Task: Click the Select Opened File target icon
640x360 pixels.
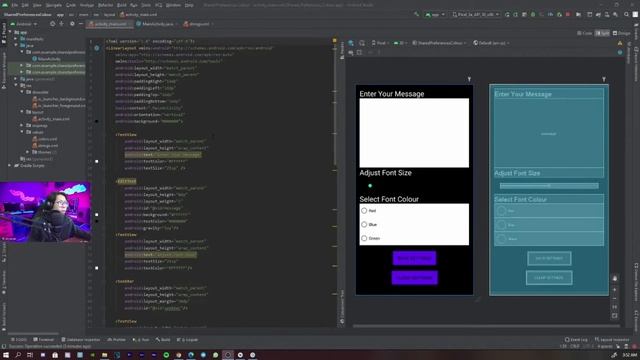Action: [x=53, y=24]
